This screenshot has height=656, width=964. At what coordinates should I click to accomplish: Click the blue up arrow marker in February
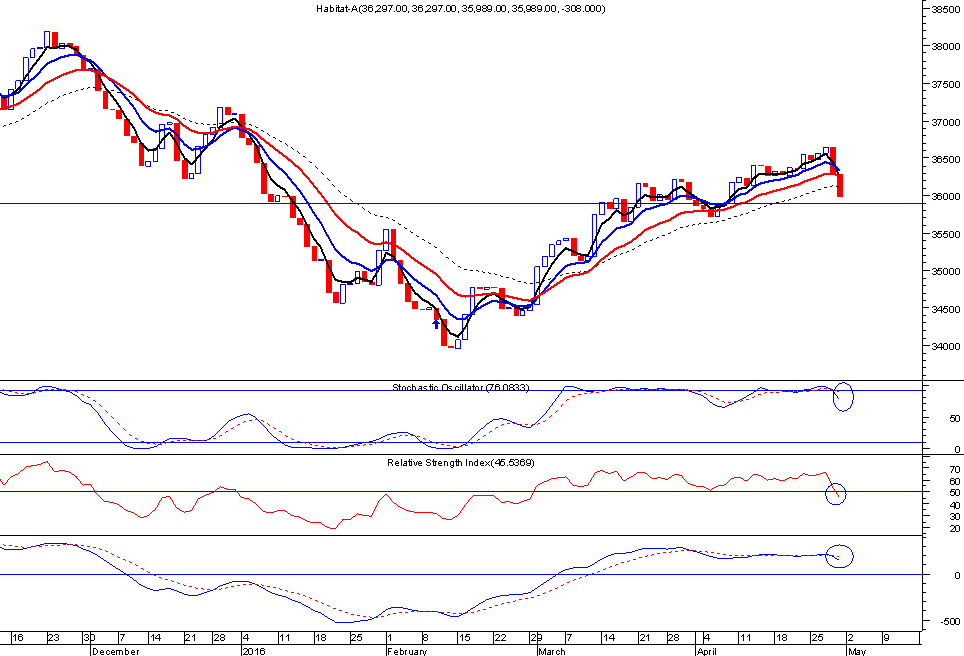[437, 324]
